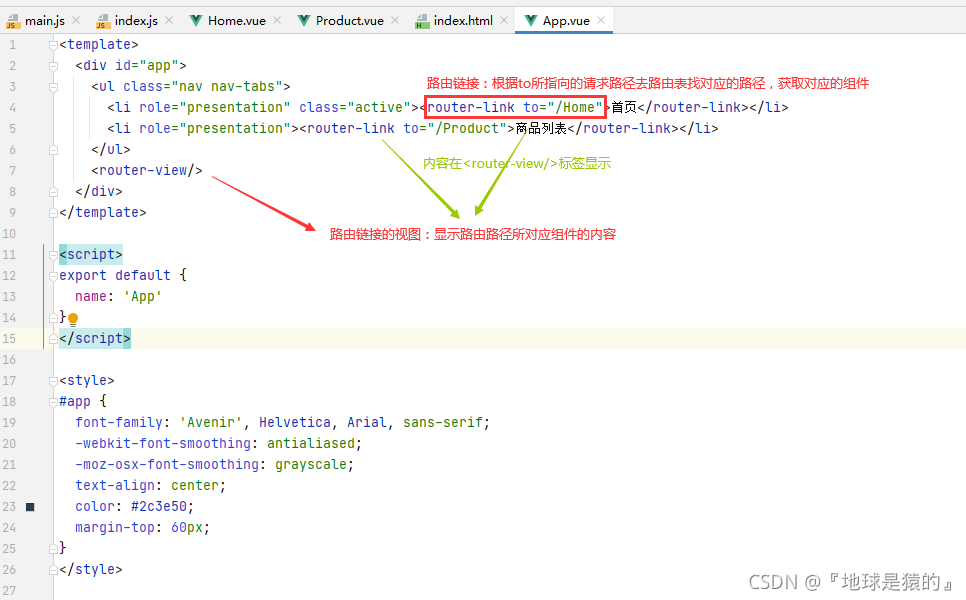Image resolution: width=966 pixels, height=600 pixels.
Task: Close the index.html tab
Action: (x=504, y=20)
